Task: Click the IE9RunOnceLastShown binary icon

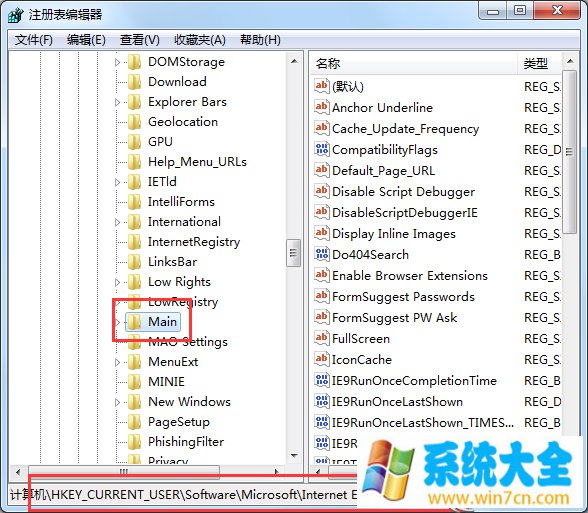Action: tap(322, 401)
